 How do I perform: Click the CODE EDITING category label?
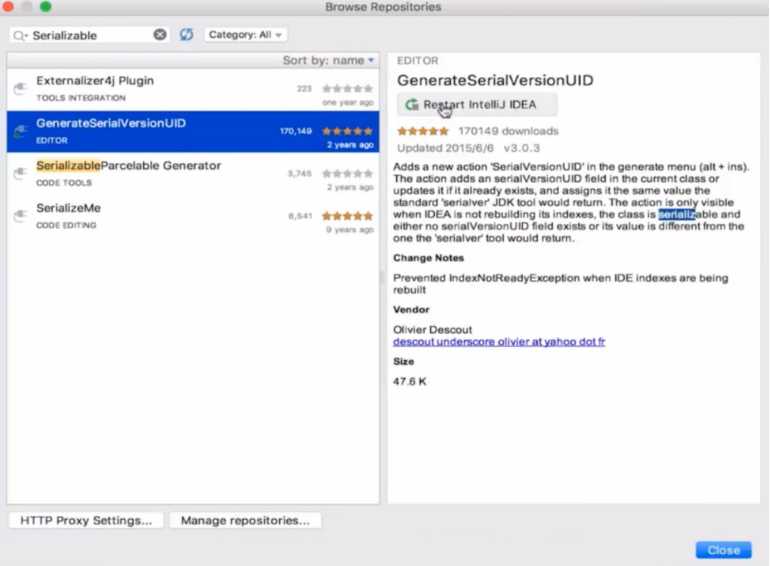[66, 225]
